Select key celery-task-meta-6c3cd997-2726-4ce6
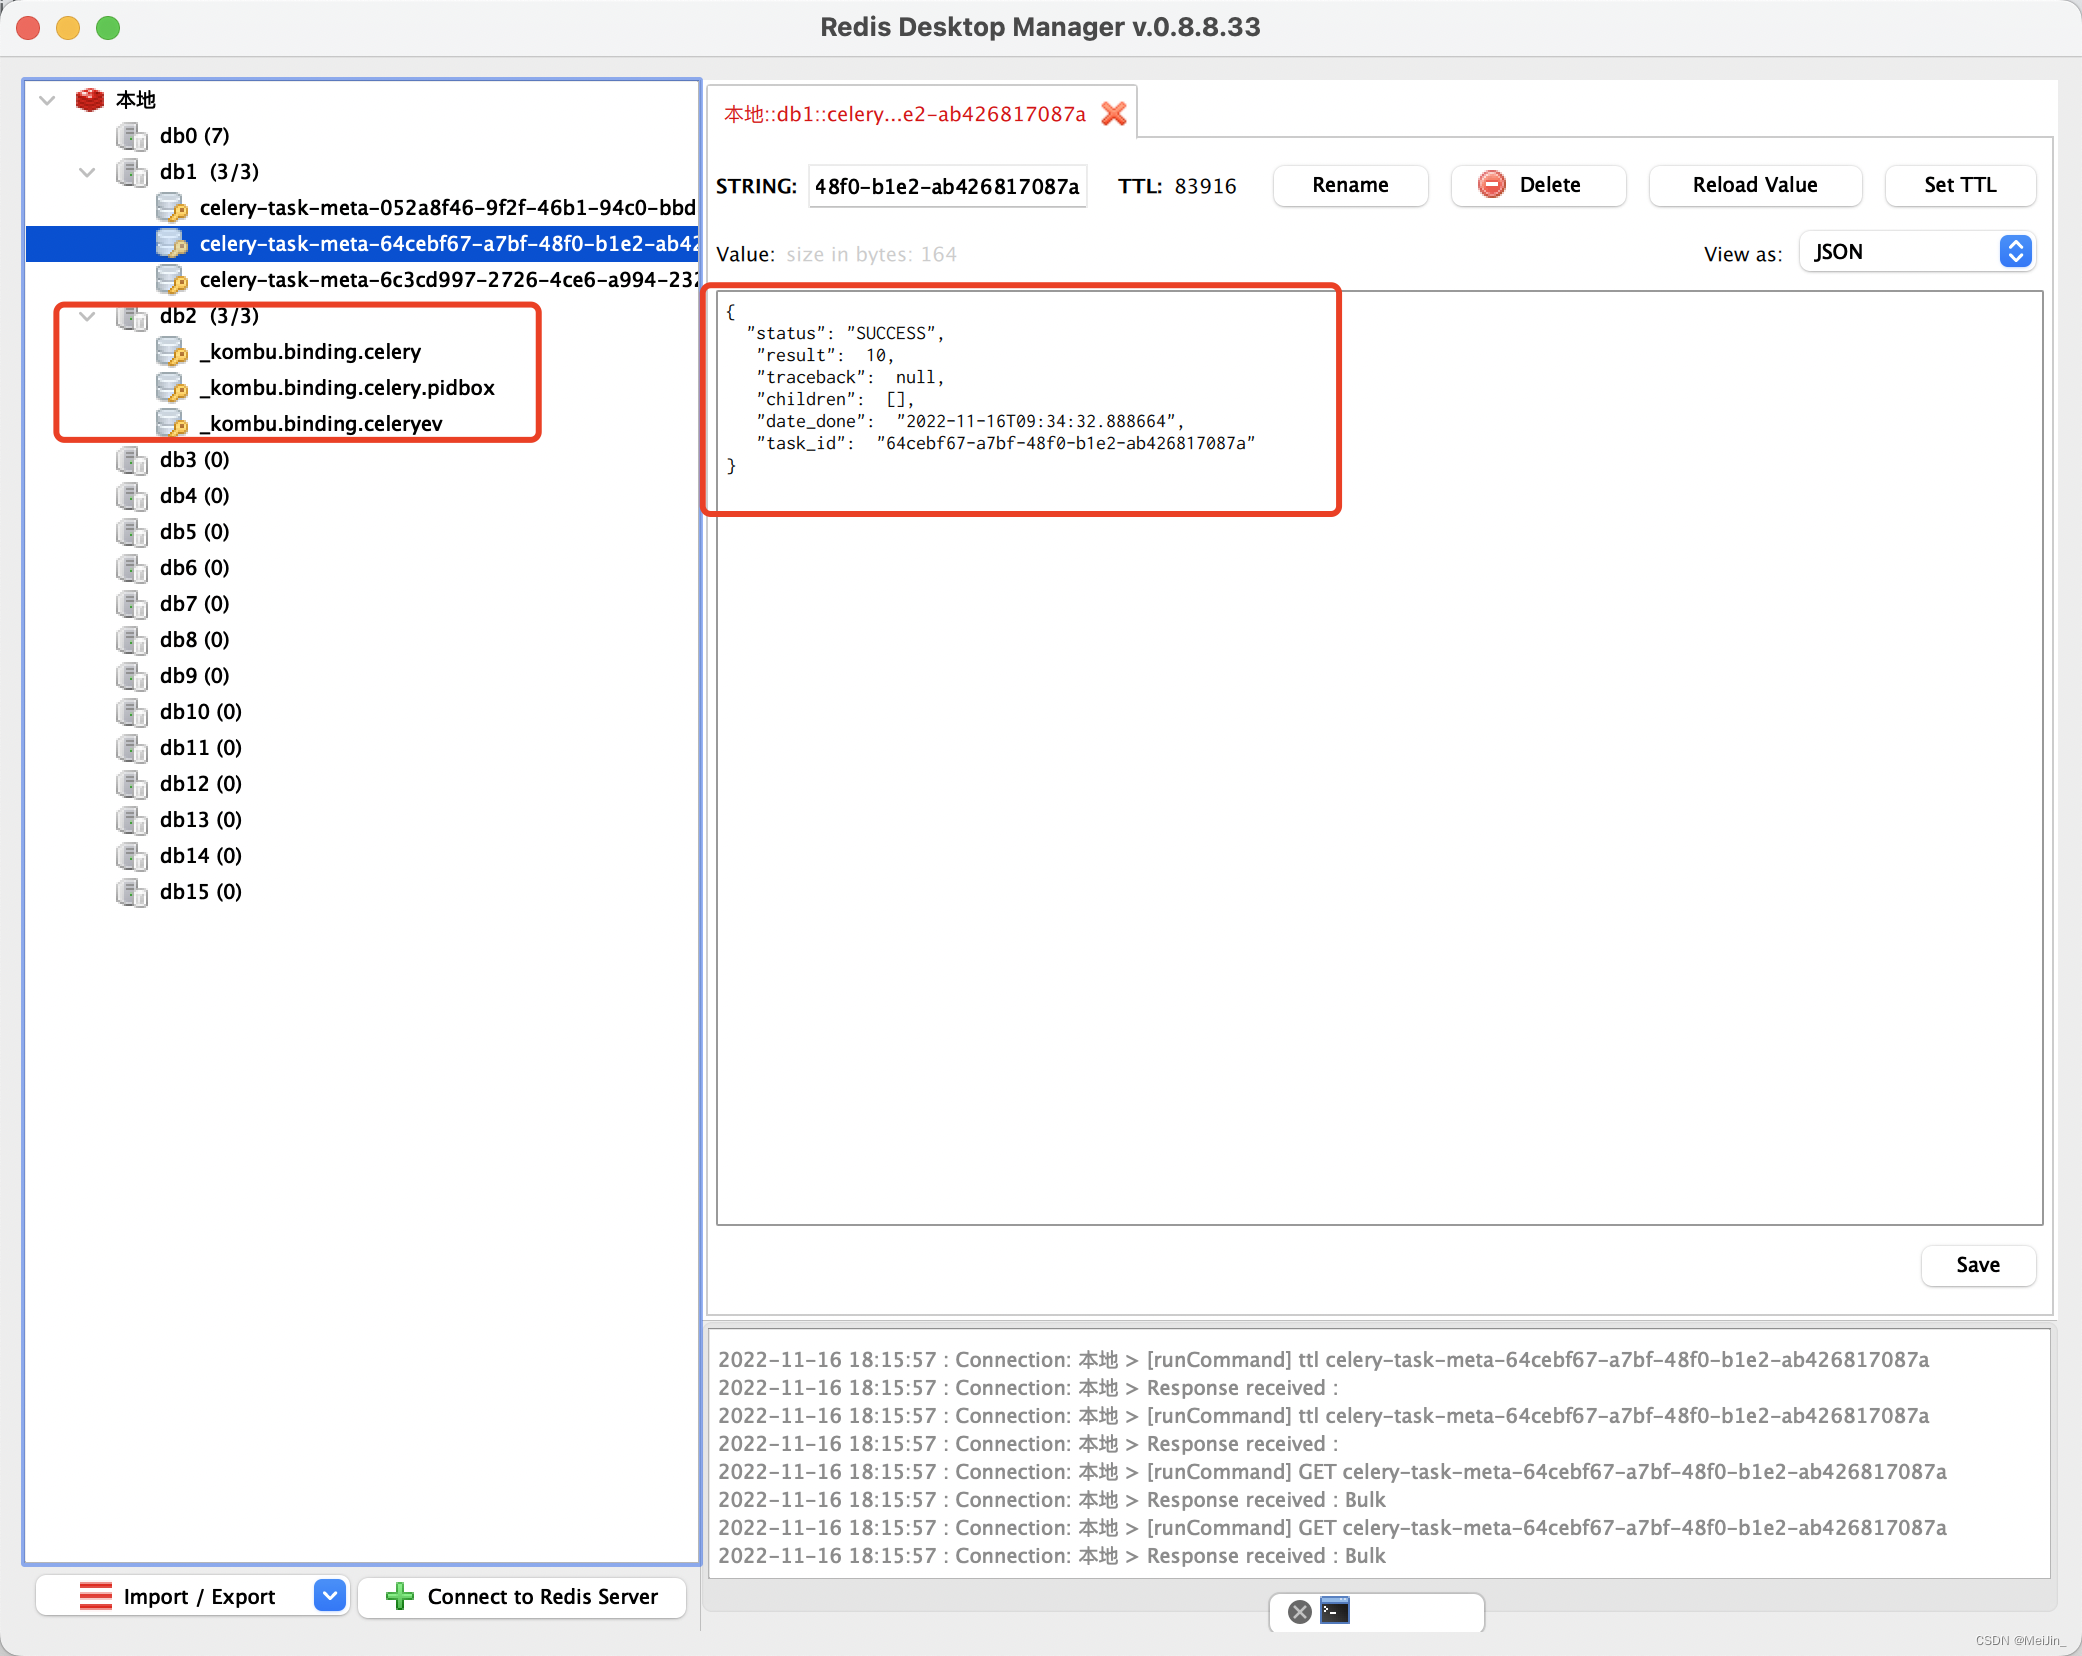 [x=448, y=279]
